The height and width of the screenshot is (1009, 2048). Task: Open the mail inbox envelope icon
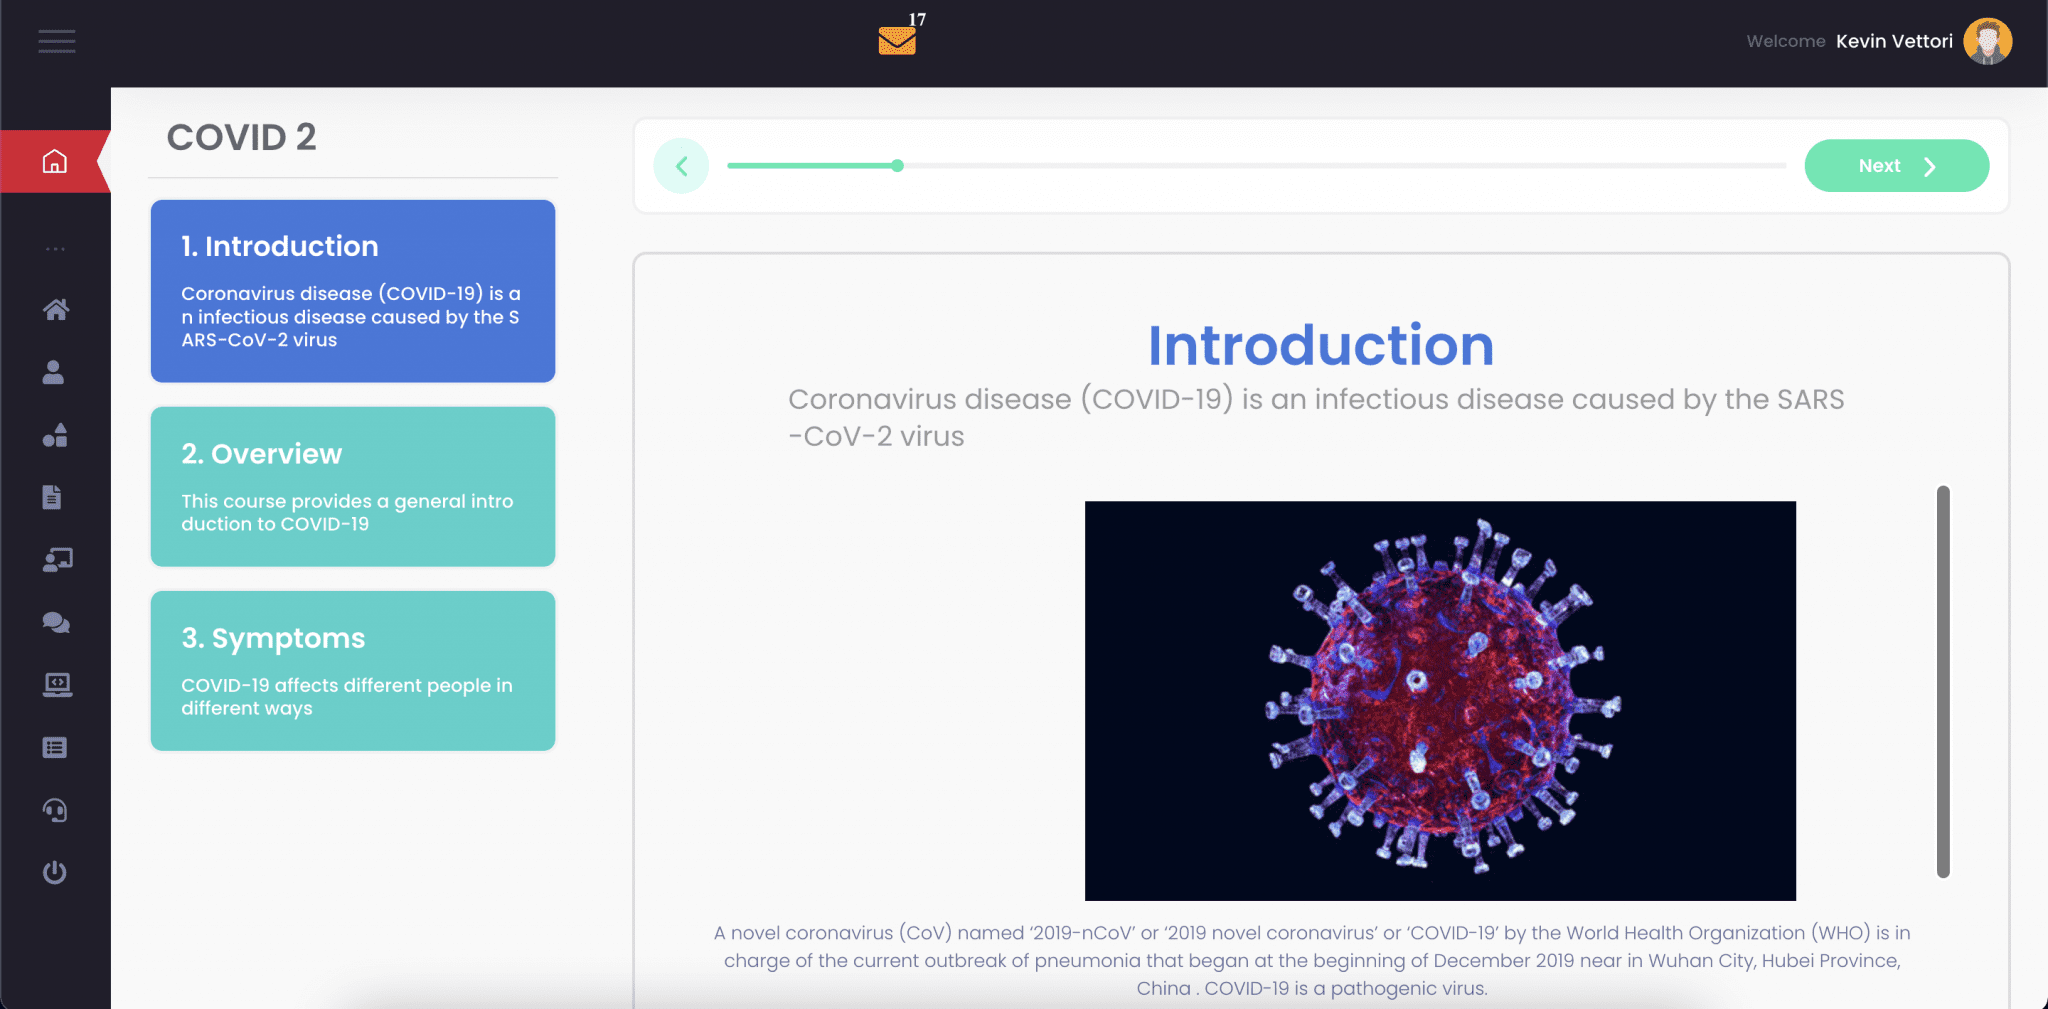pos(897,40)
